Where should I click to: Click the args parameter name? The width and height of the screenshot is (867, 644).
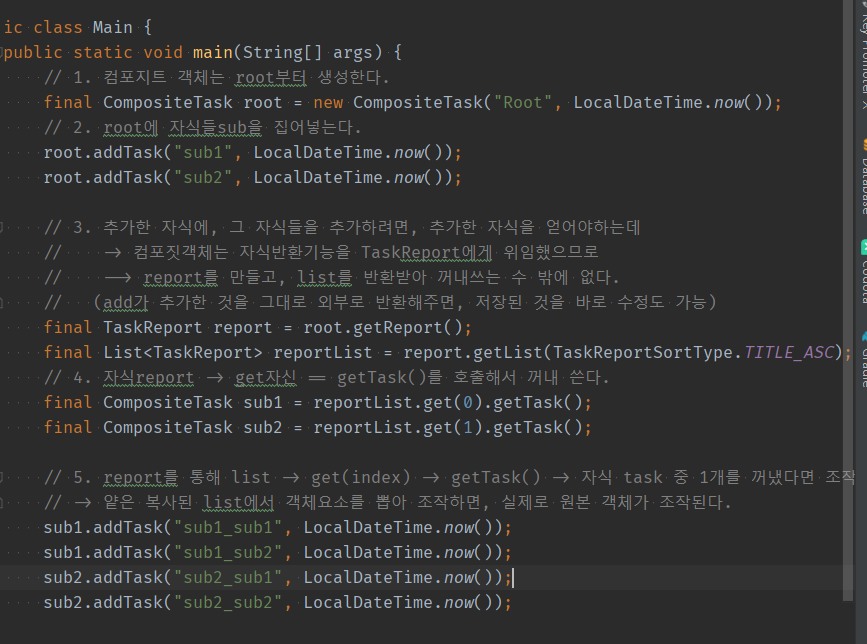[x=353, y=53]
